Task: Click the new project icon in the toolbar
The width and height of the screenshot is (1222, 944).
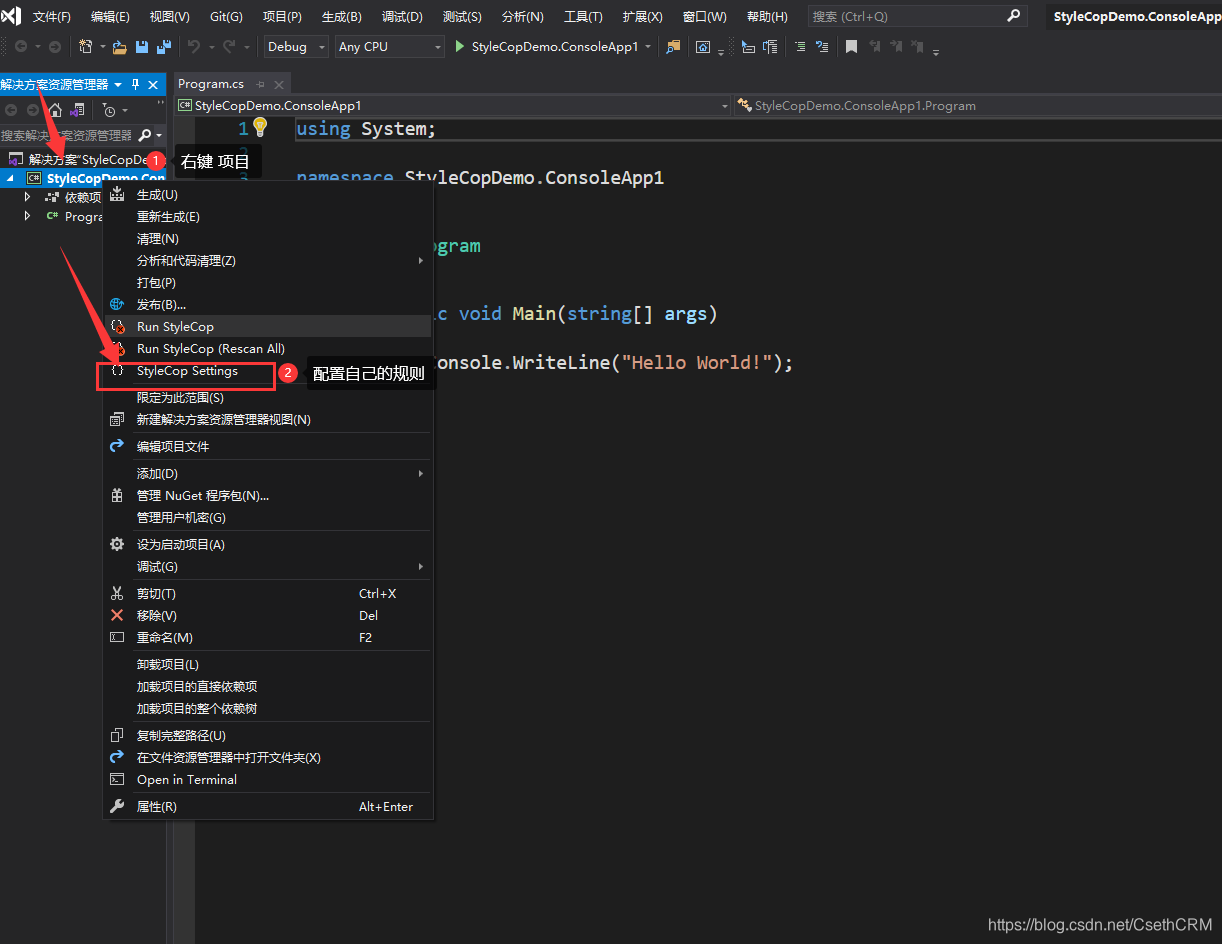Action: (85, 47)
